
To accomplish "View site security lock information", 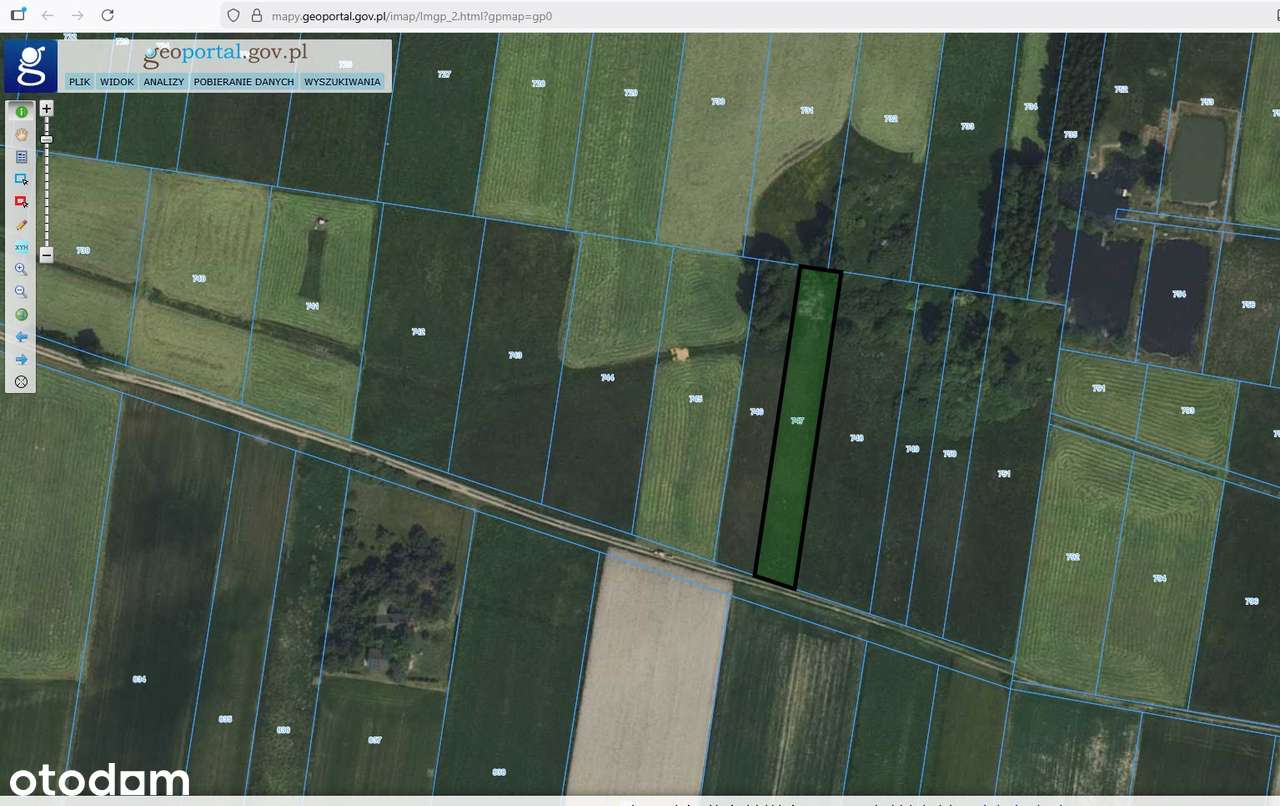I will [x=256, y=16].
